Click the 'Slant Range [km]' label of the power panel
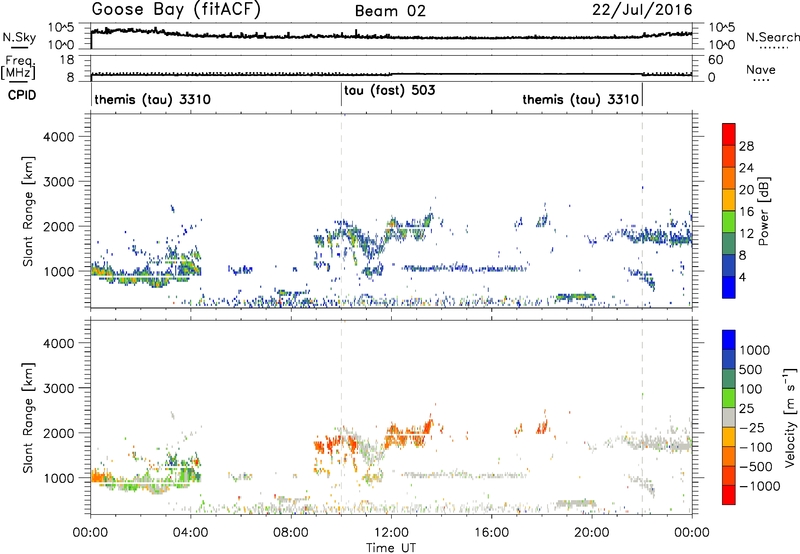The image size is (800, 554). 28,211
